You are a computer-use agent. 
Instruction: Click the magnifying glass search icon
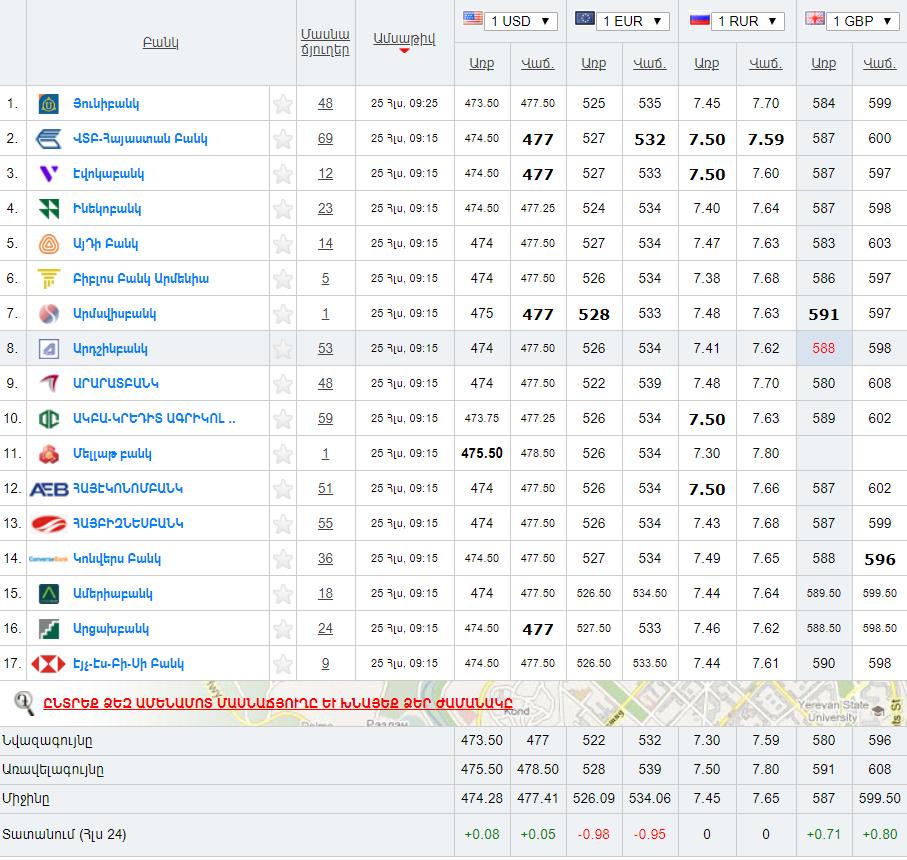[24, 704]
